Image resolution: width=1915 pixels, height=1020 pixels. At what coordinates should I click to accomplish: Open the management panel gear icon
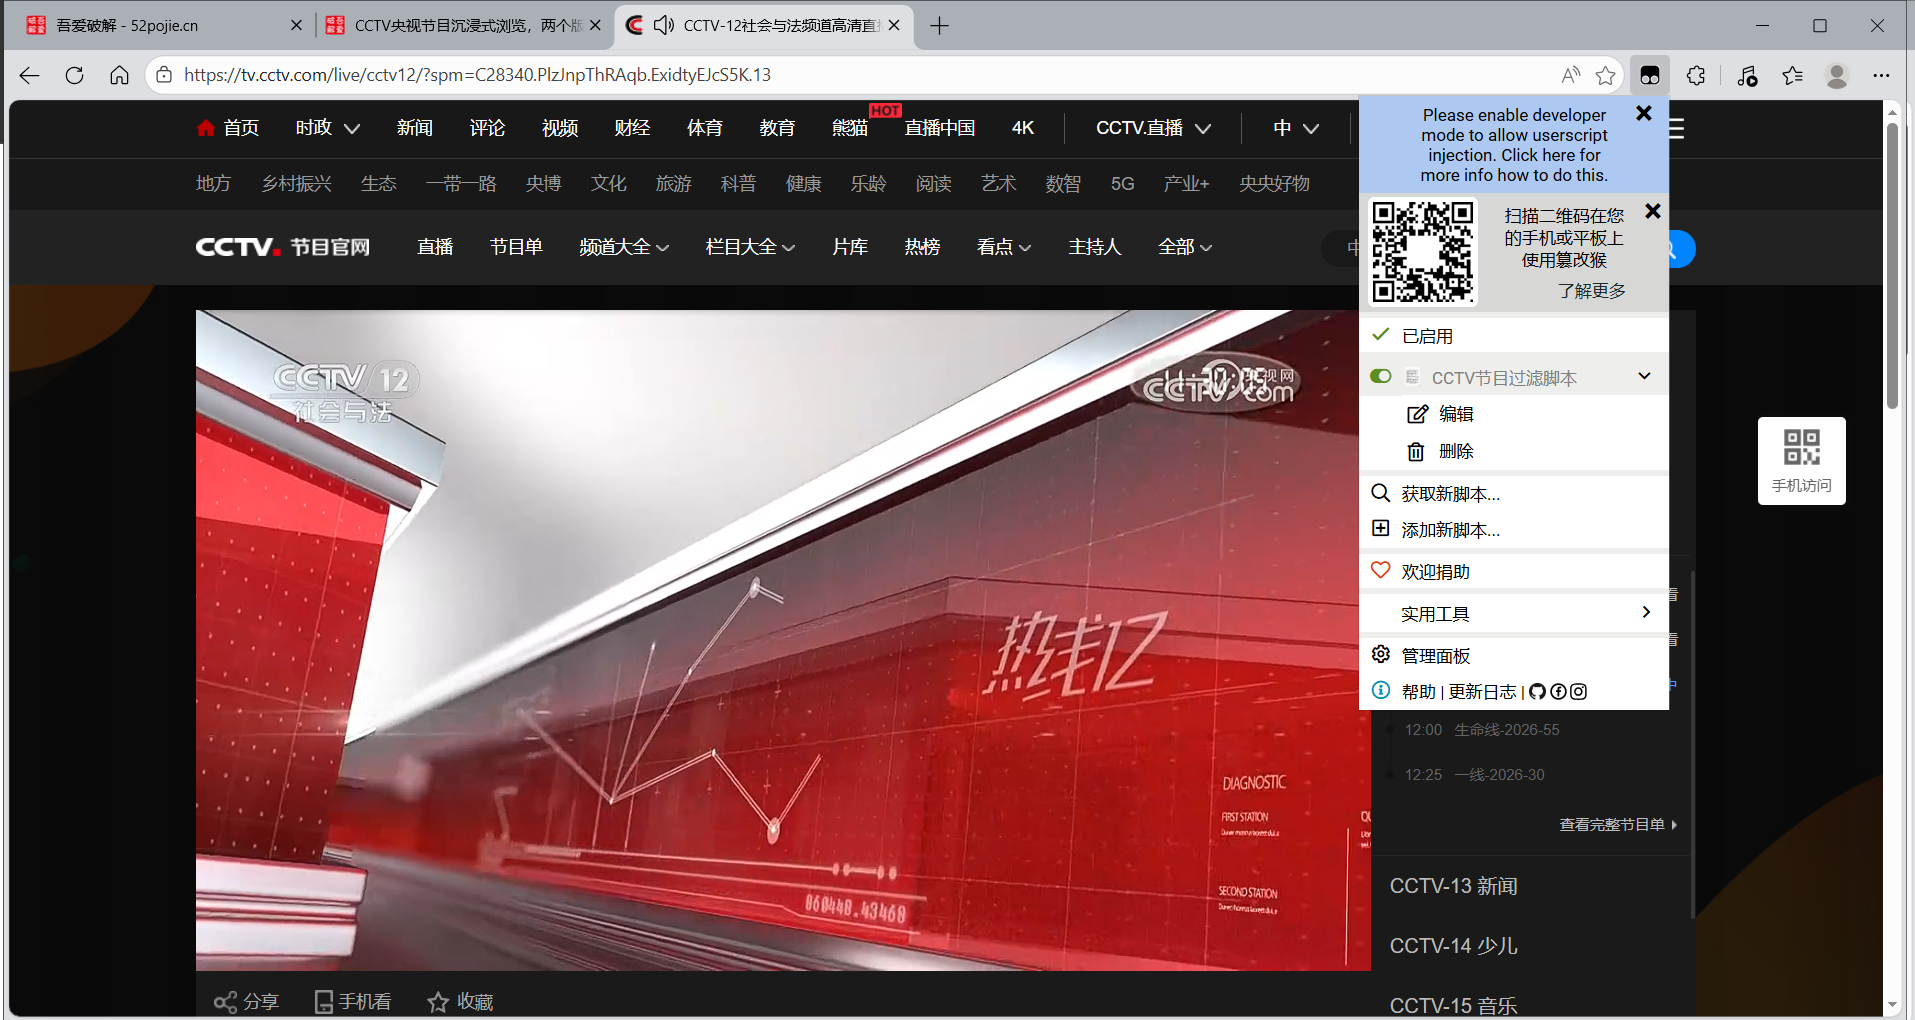1381,654
